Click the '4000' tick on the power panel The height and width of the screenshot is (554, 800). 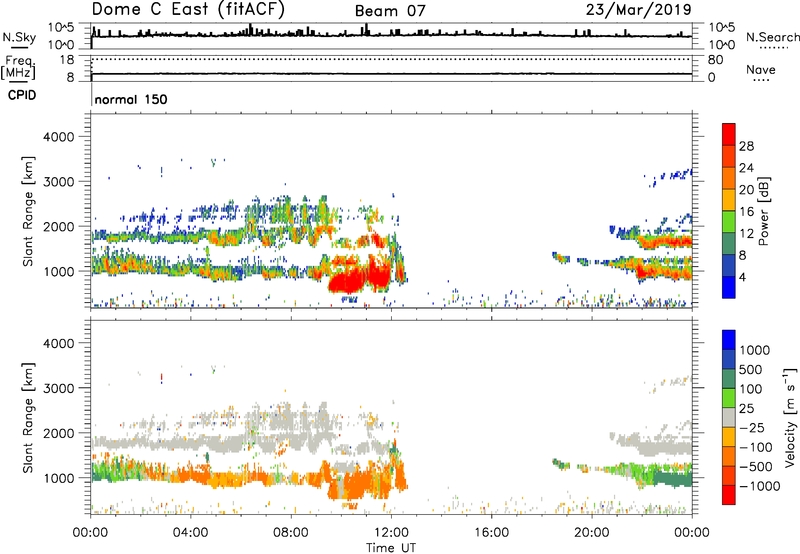(59, 137)
